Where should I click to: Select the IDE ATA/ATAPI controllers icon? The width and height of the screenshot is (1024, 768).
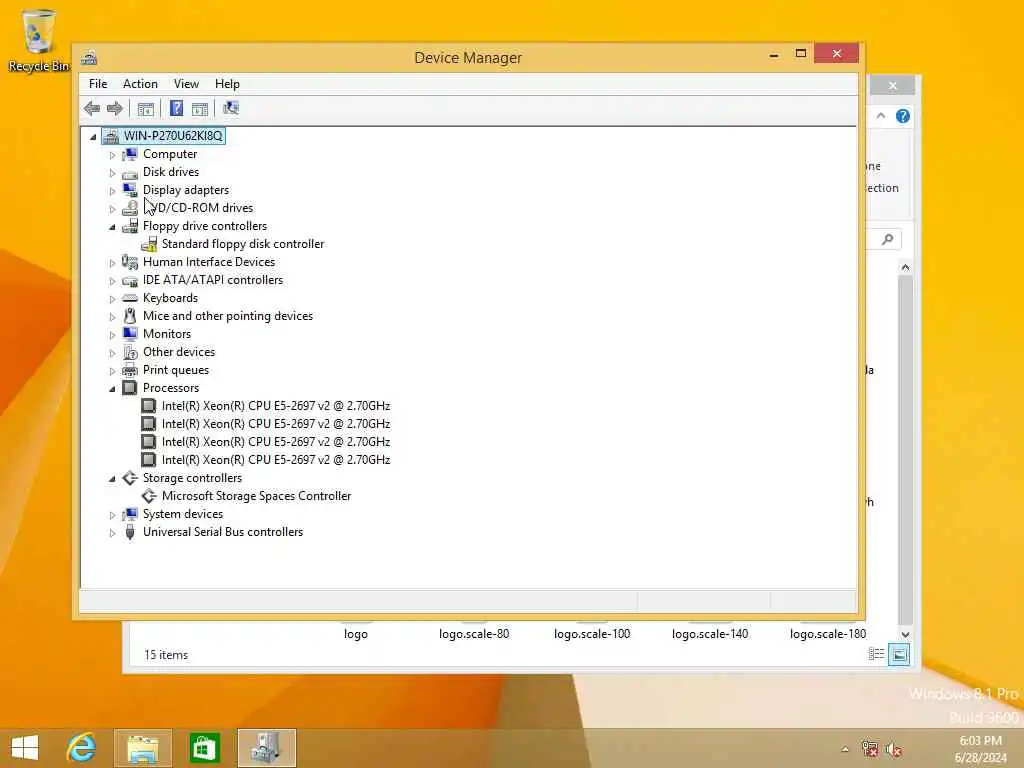pos(130,280)
